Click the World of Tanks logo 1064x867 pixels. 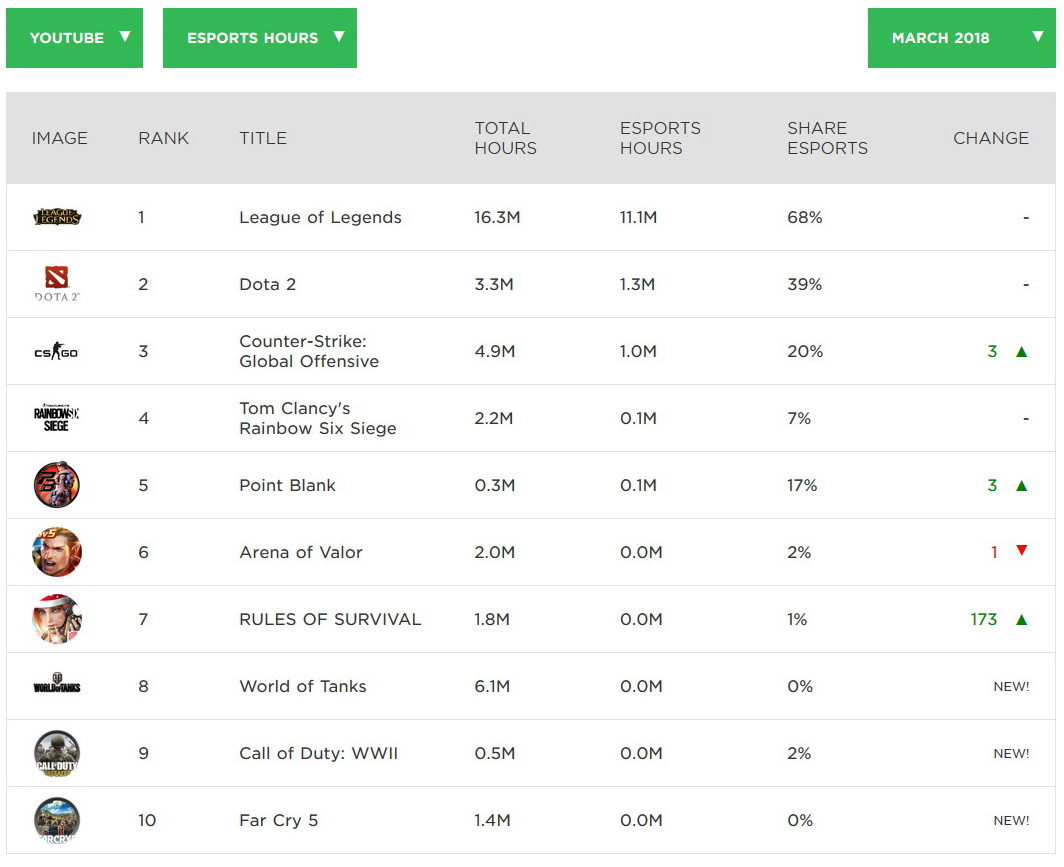57,686
